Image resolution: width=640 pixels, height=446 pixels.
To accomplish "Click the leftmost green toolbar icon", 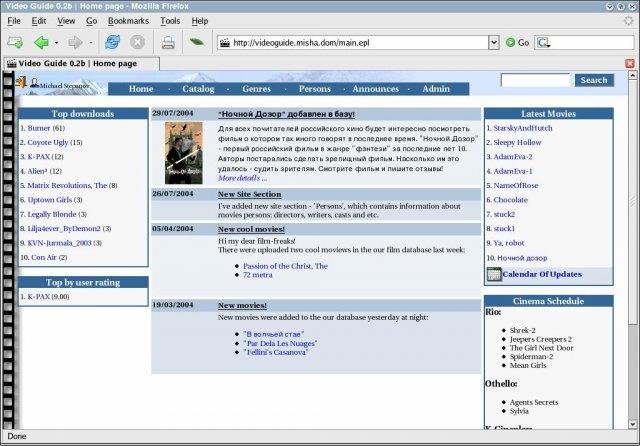I will pyautogui.click(x=15, y=42).
